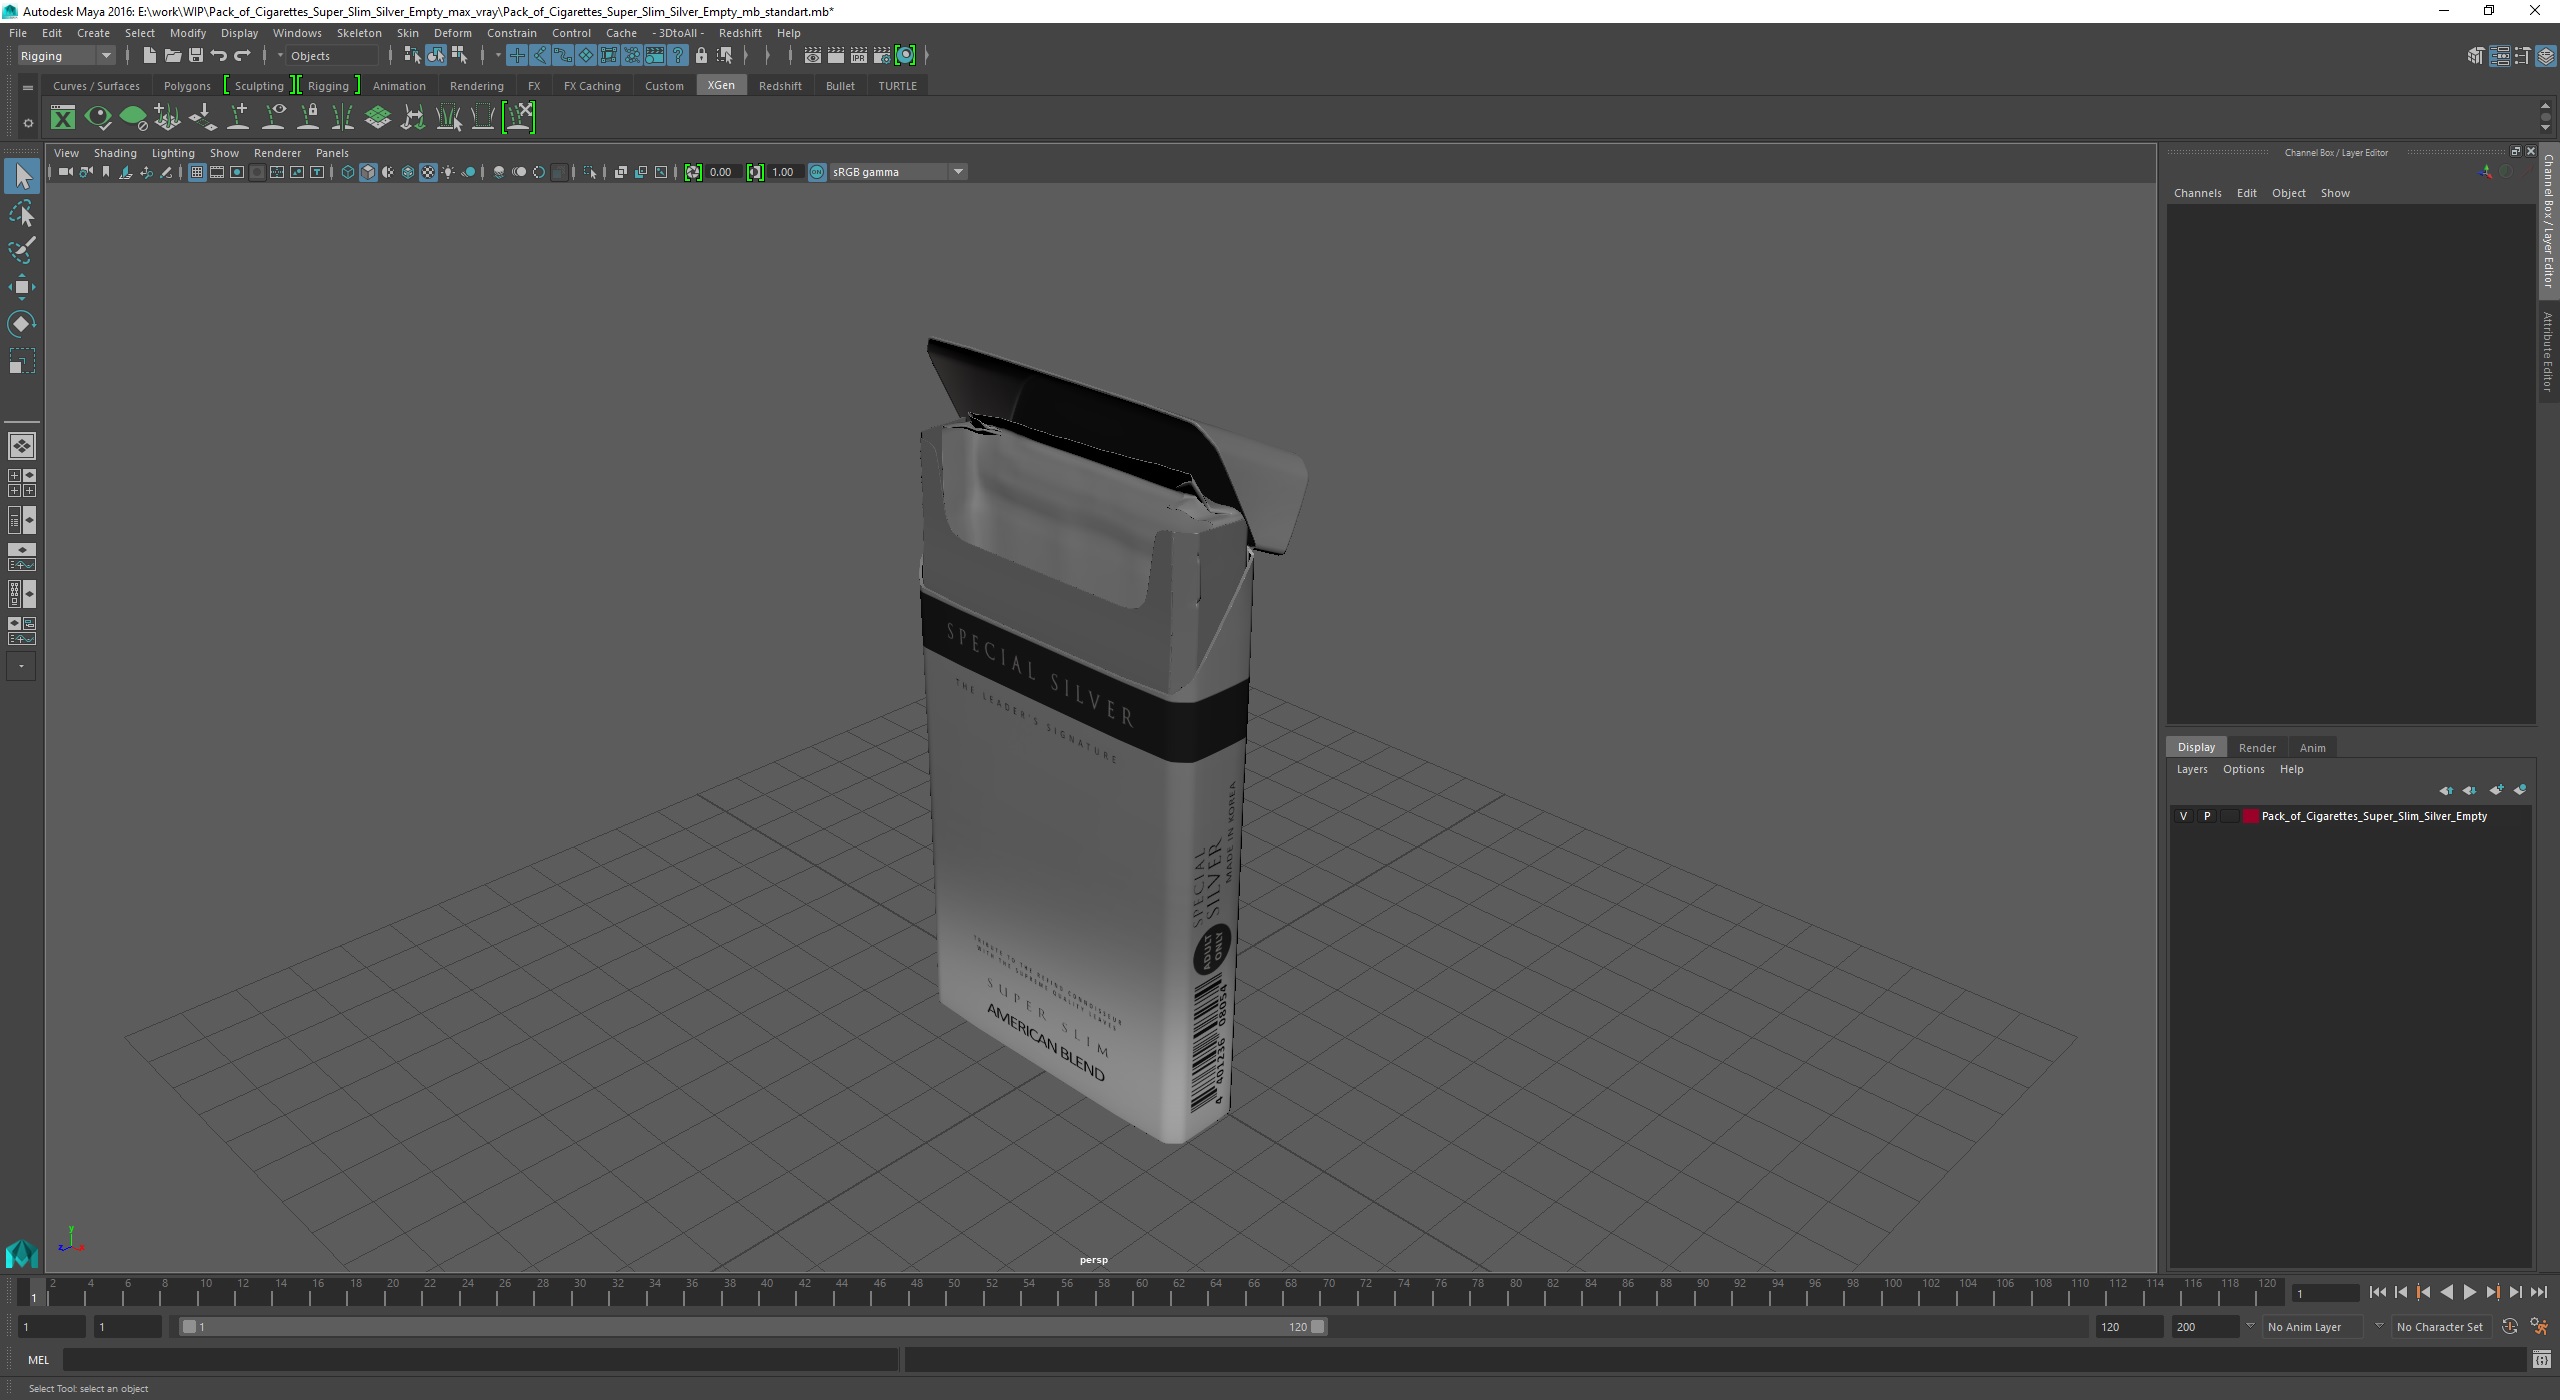2560x1400 pixels.
Task: Toggle the layer P playback box
Action: click(x=2207, y=816)
